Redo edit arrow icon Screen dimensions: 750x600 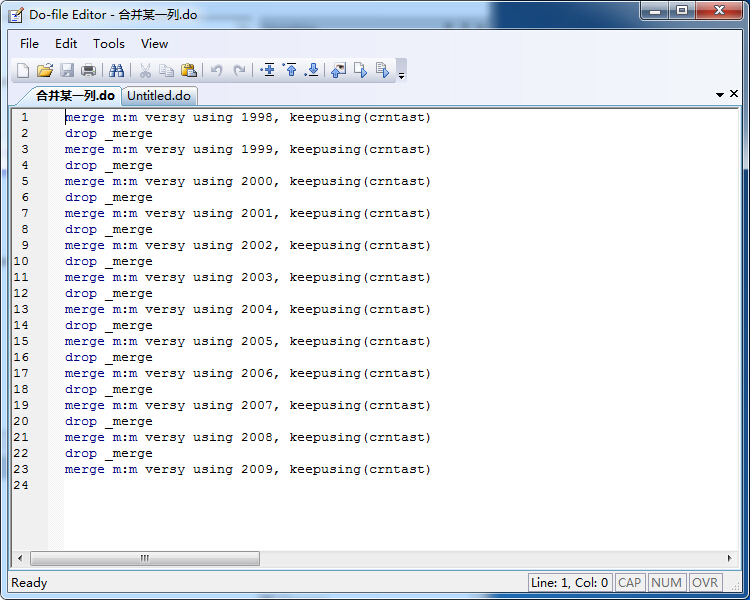239,70
